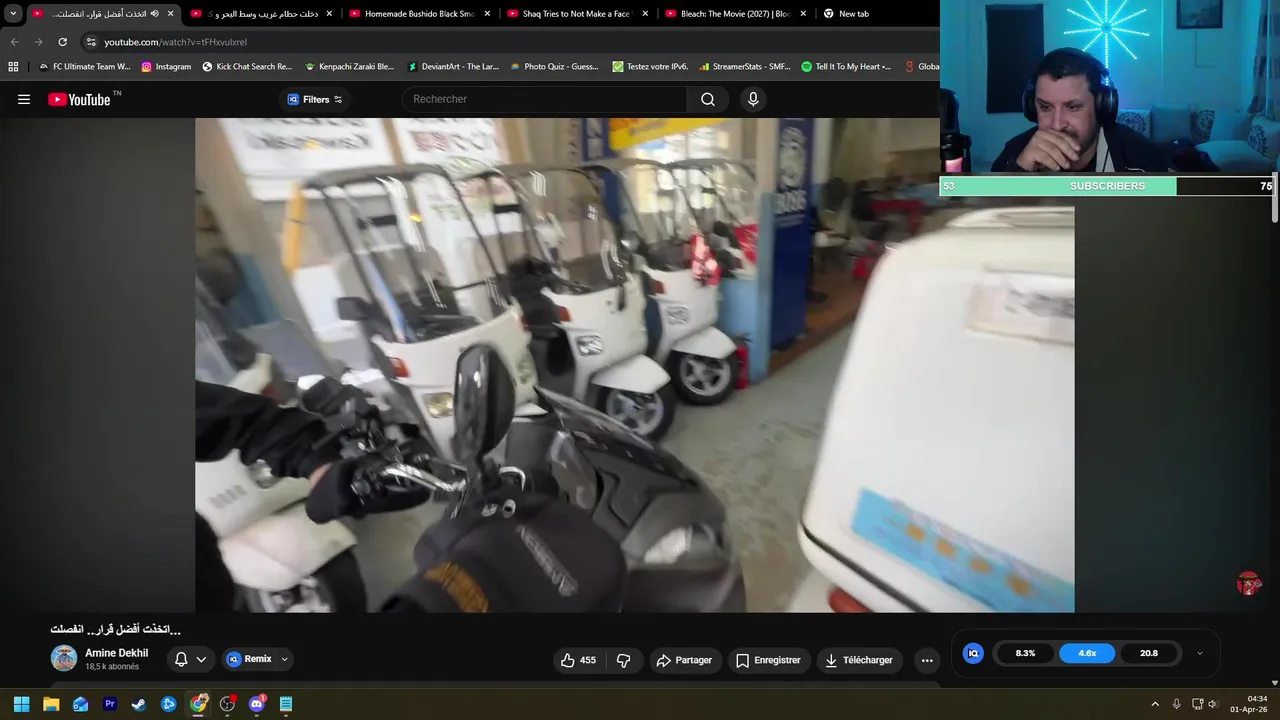Open Chrome apps grid in bookmarks bar
This screenshot has width=1280, height=720.
pyautogui.click(x=13, y=67)
